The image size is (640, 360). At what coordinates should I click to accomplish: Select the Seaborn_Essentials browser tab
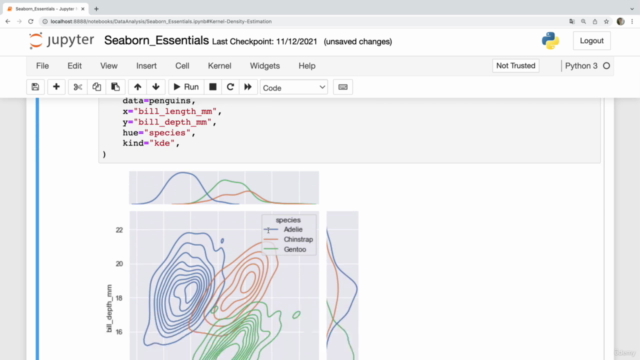pos(45,9)
